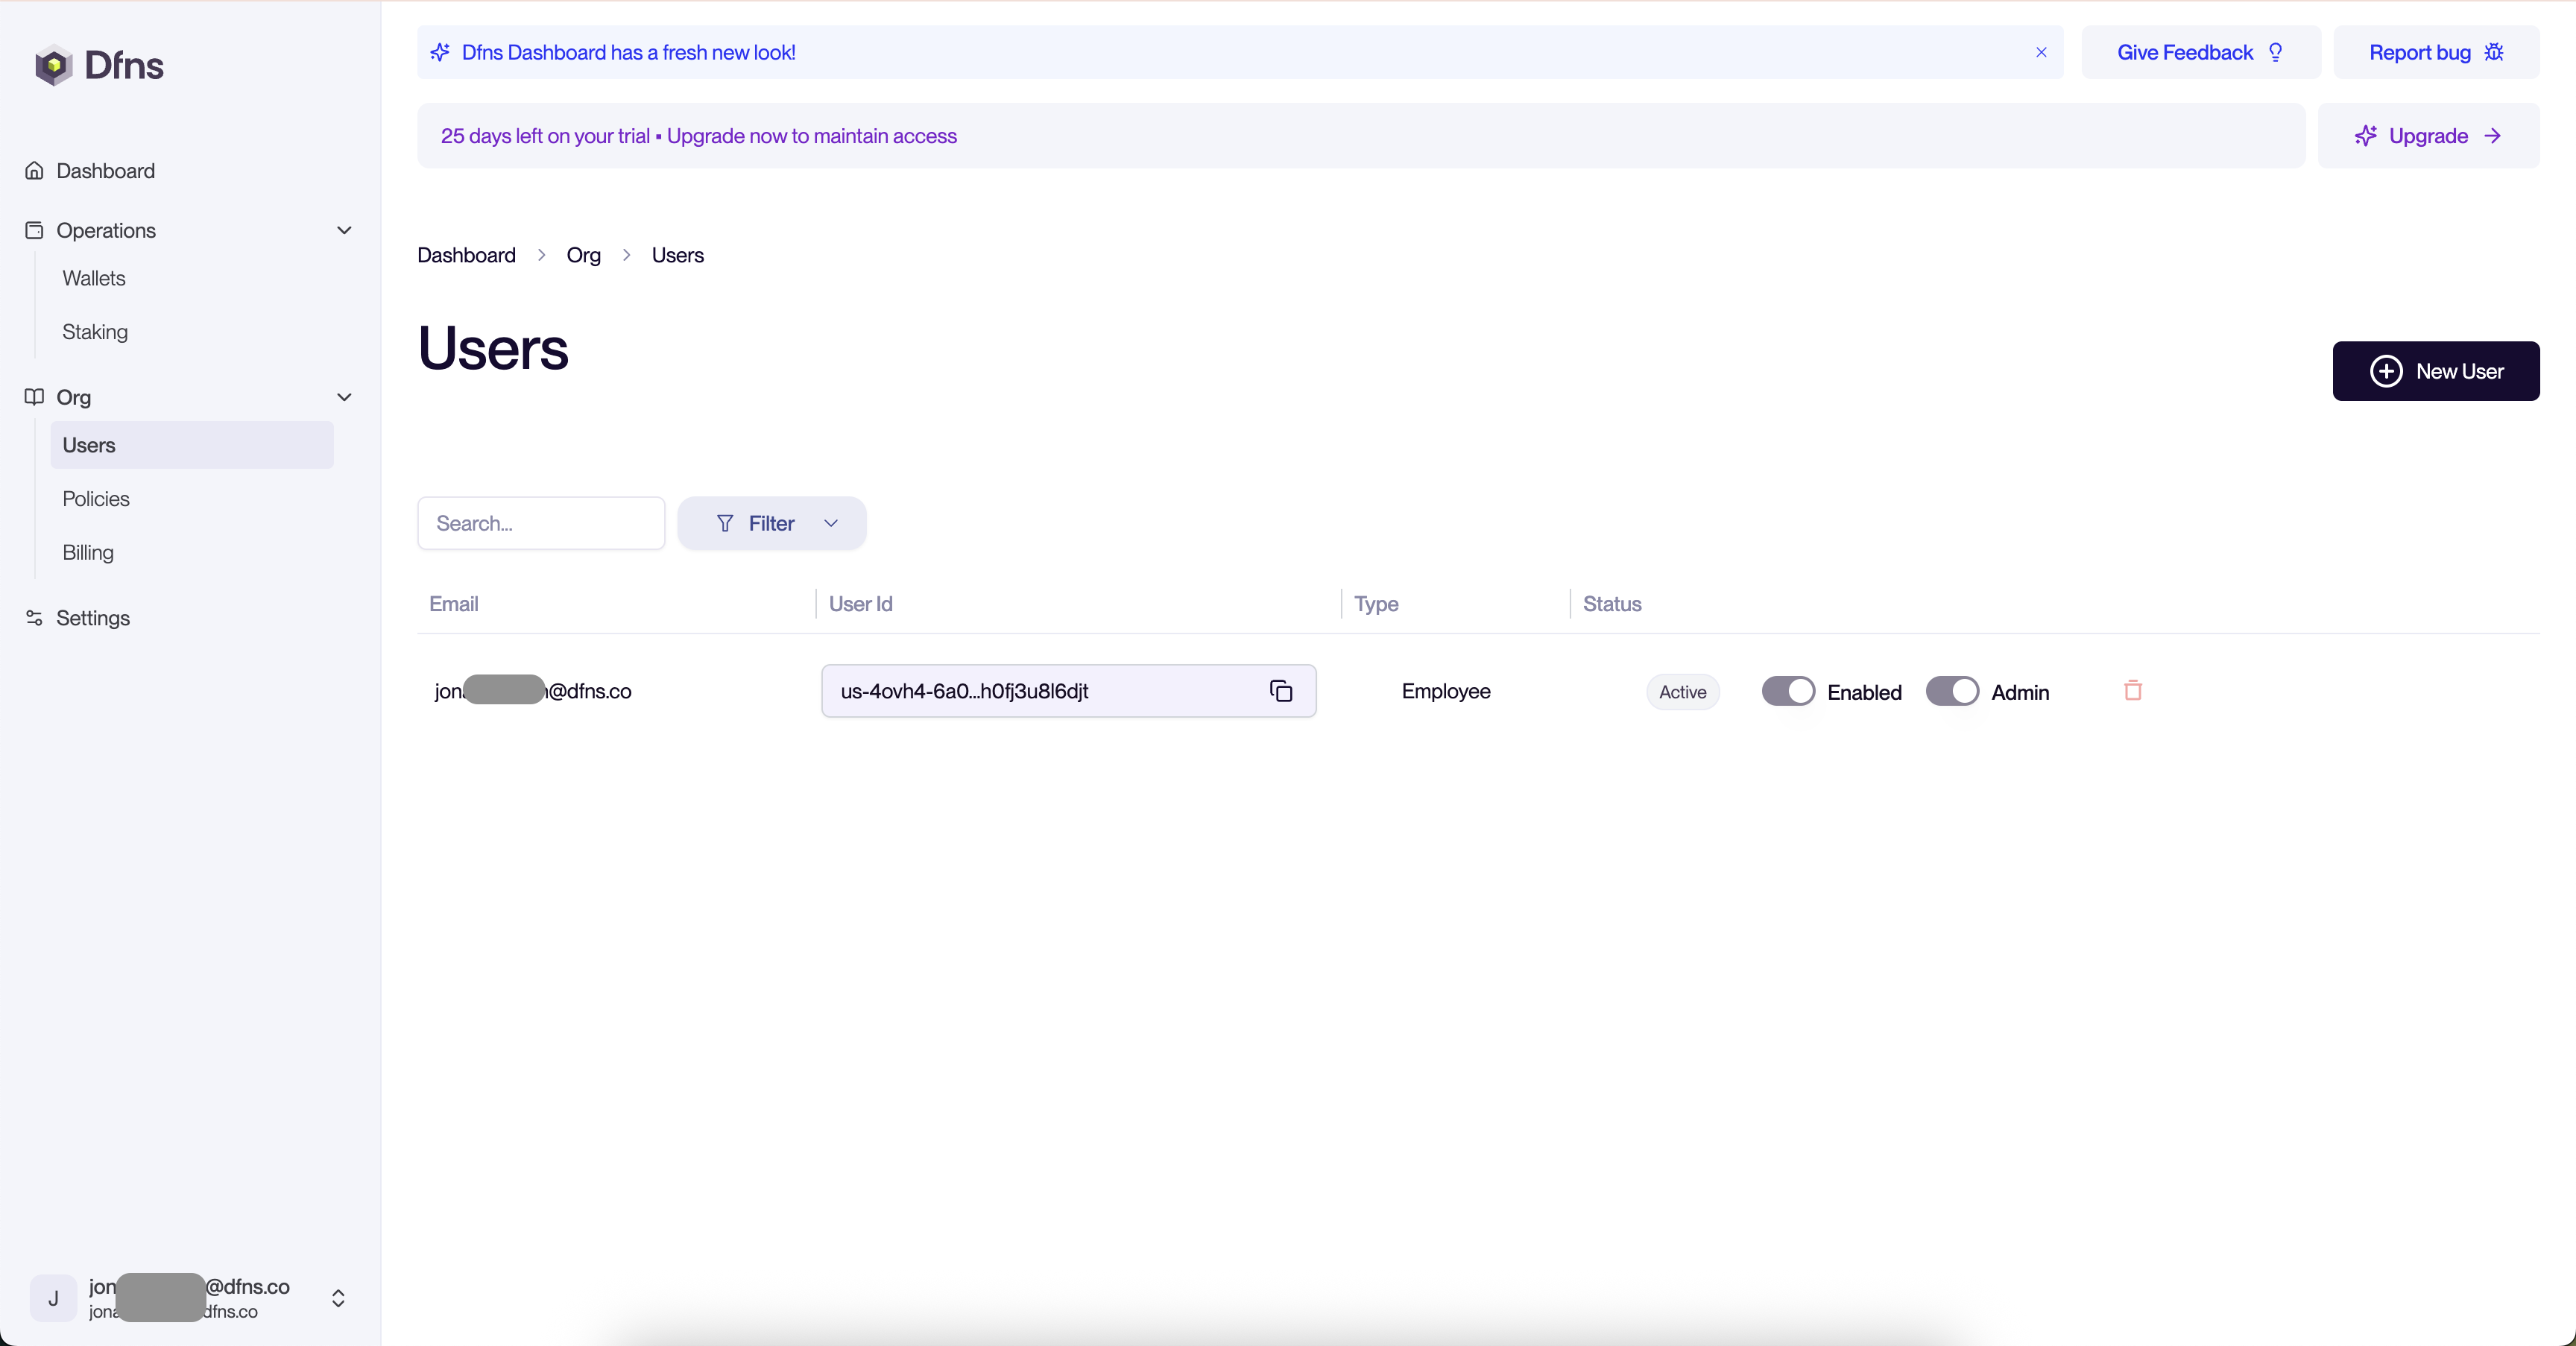Collapse the Operations section chevron
The height and width of the screenshot is (1346, 2576).
point(344,230)
